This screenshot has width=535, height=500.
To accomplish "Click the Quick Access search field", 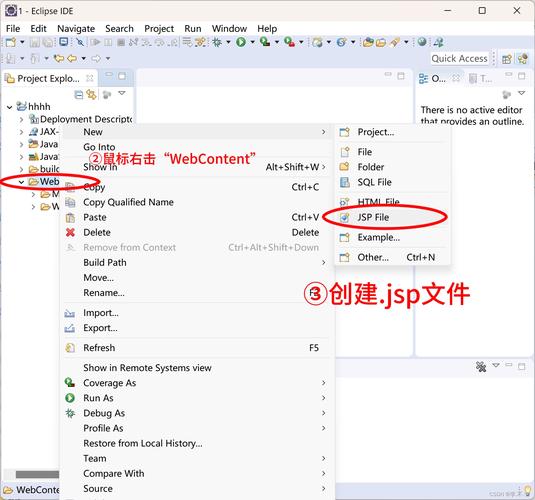I will point(459,59).
